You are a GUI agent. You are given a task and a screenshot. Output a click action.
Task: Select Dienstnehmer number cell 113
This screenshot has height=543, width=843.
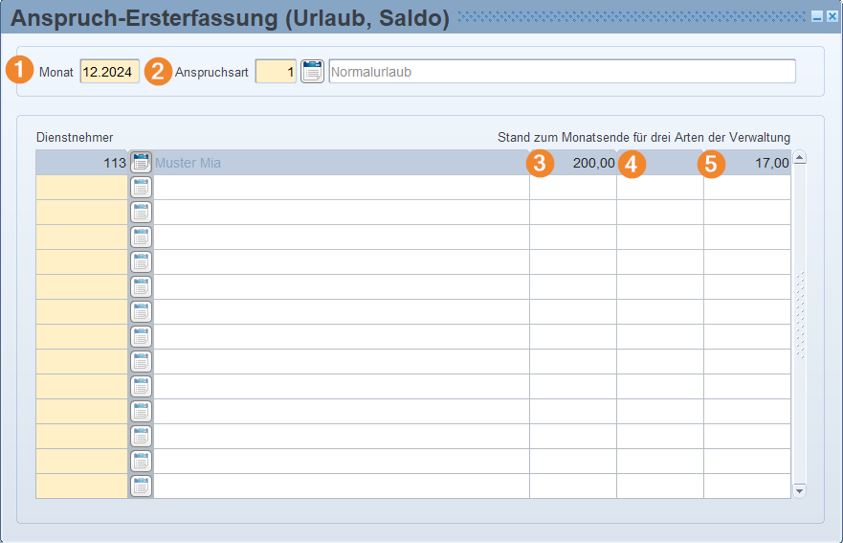click(x=82, y=163)
